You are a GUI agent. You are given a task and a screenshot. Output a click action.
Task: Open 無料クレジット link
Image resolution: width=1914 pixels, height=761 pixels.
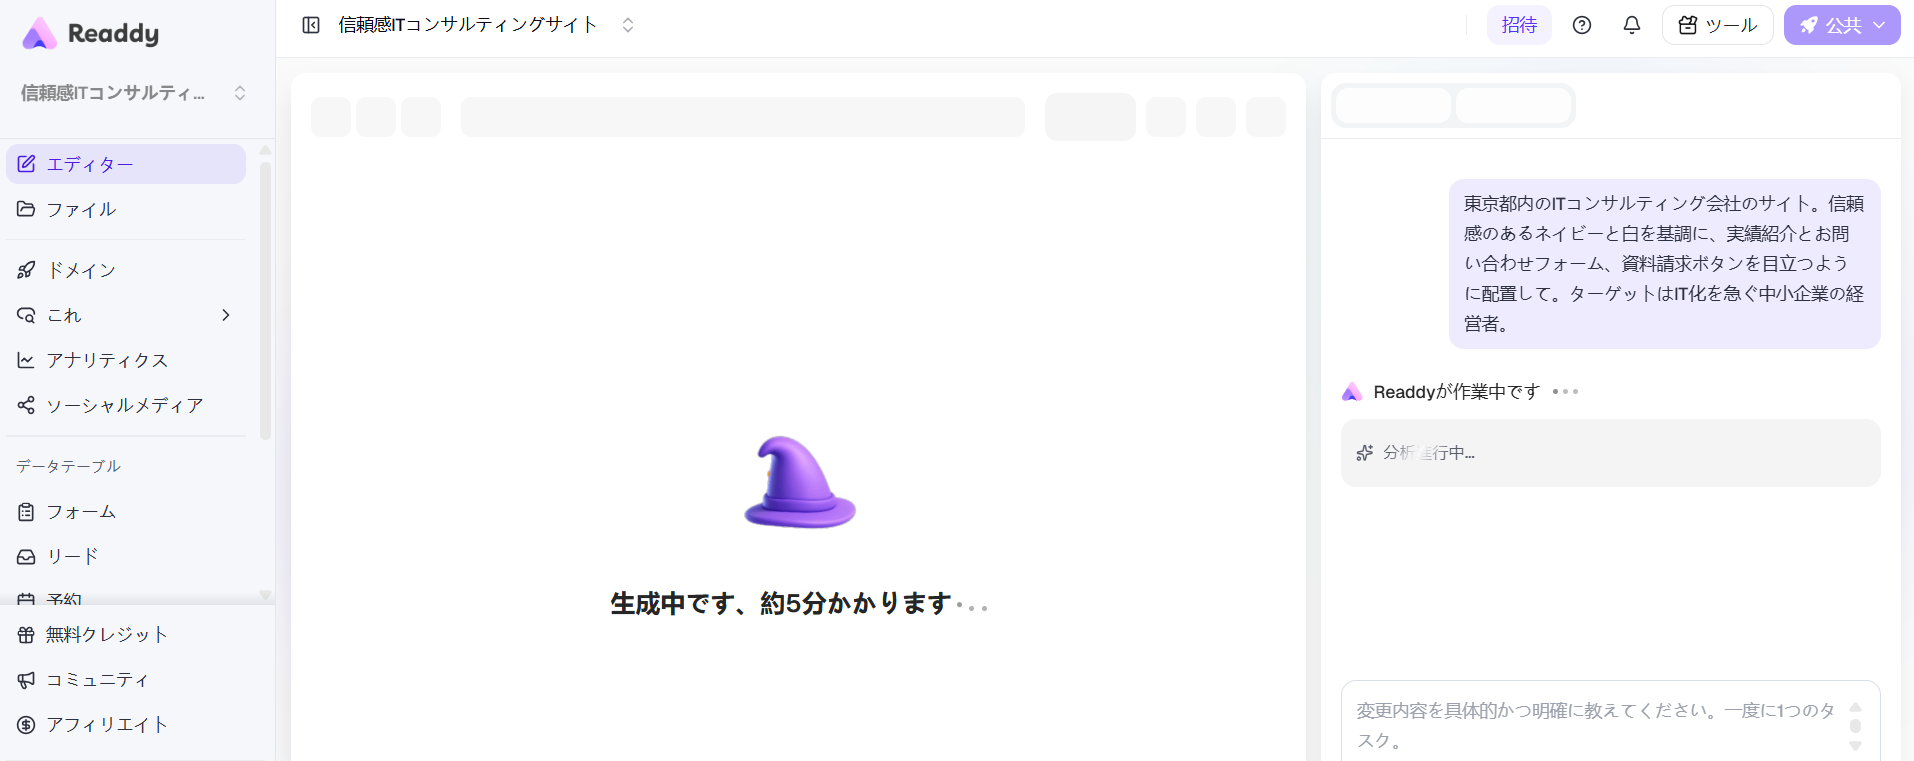click(x=126, y=635)
